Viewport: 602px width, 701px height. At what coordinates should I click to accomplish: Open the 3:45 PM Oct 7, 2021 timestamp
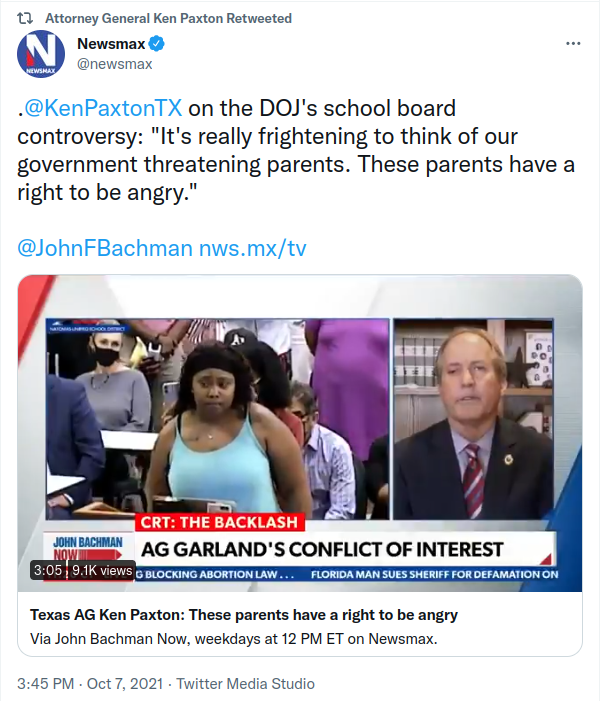(x=90, y=684)
